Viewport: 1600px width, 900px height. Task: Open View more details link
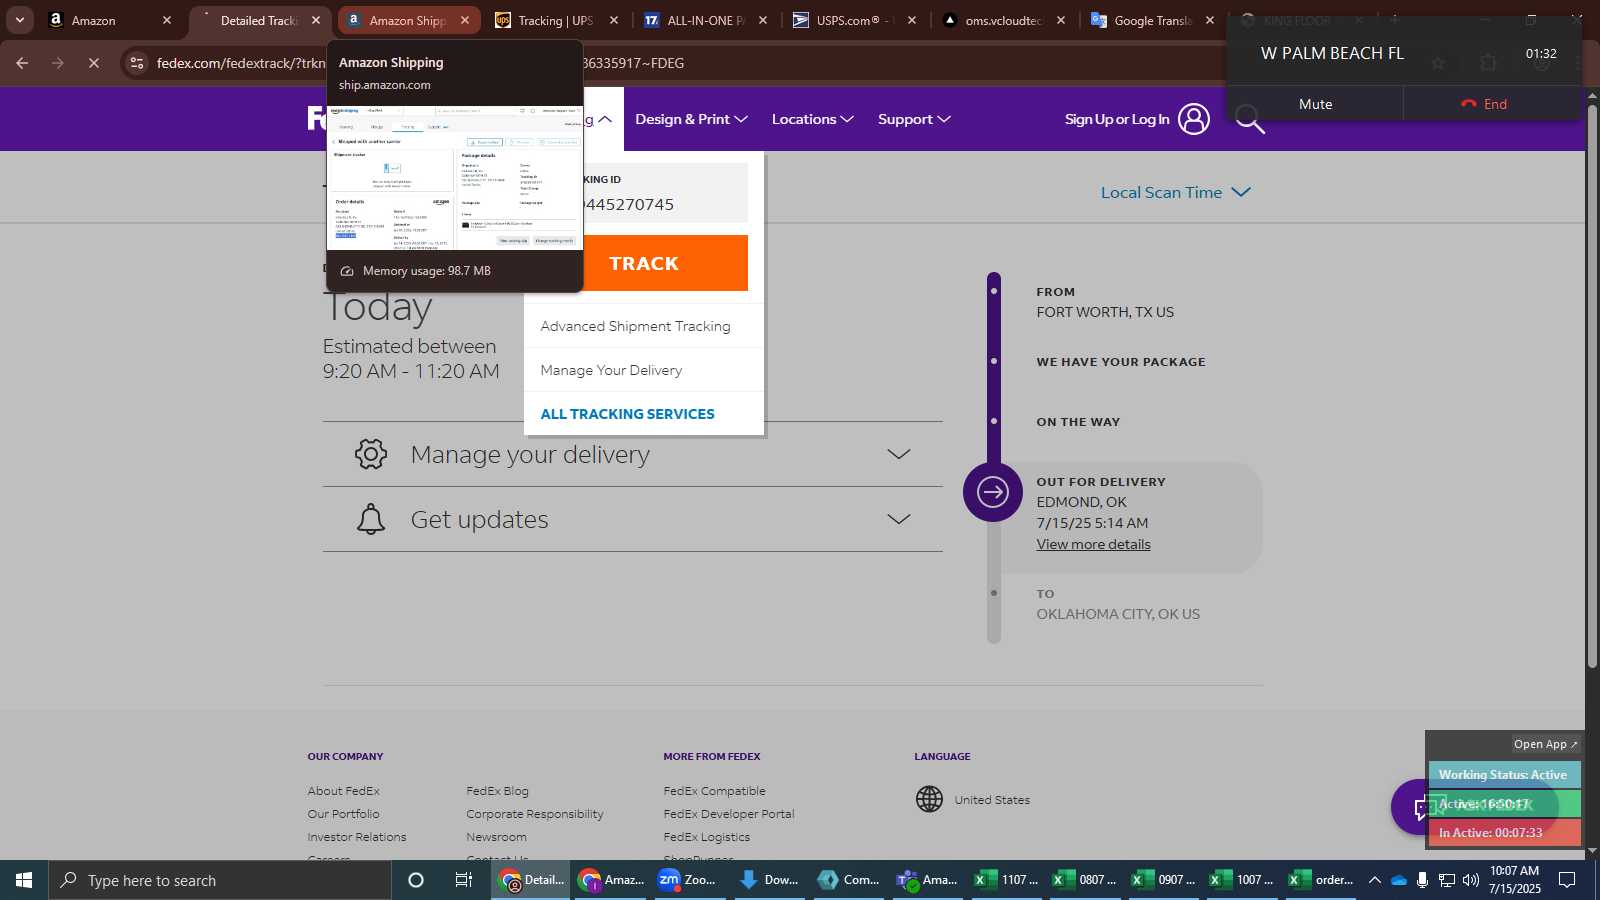tap(1093, 544)
